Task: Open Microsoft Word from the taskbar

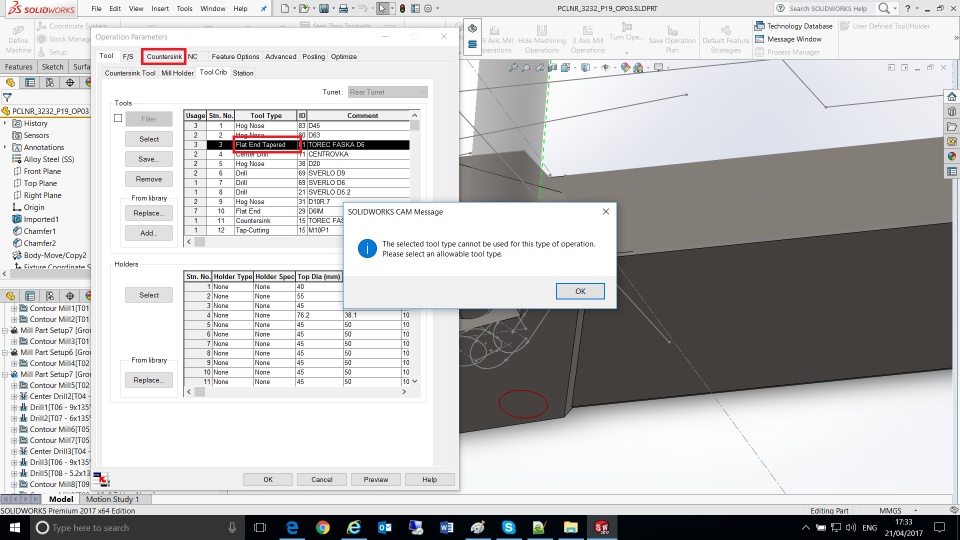Action: click(x=446, y=527)
